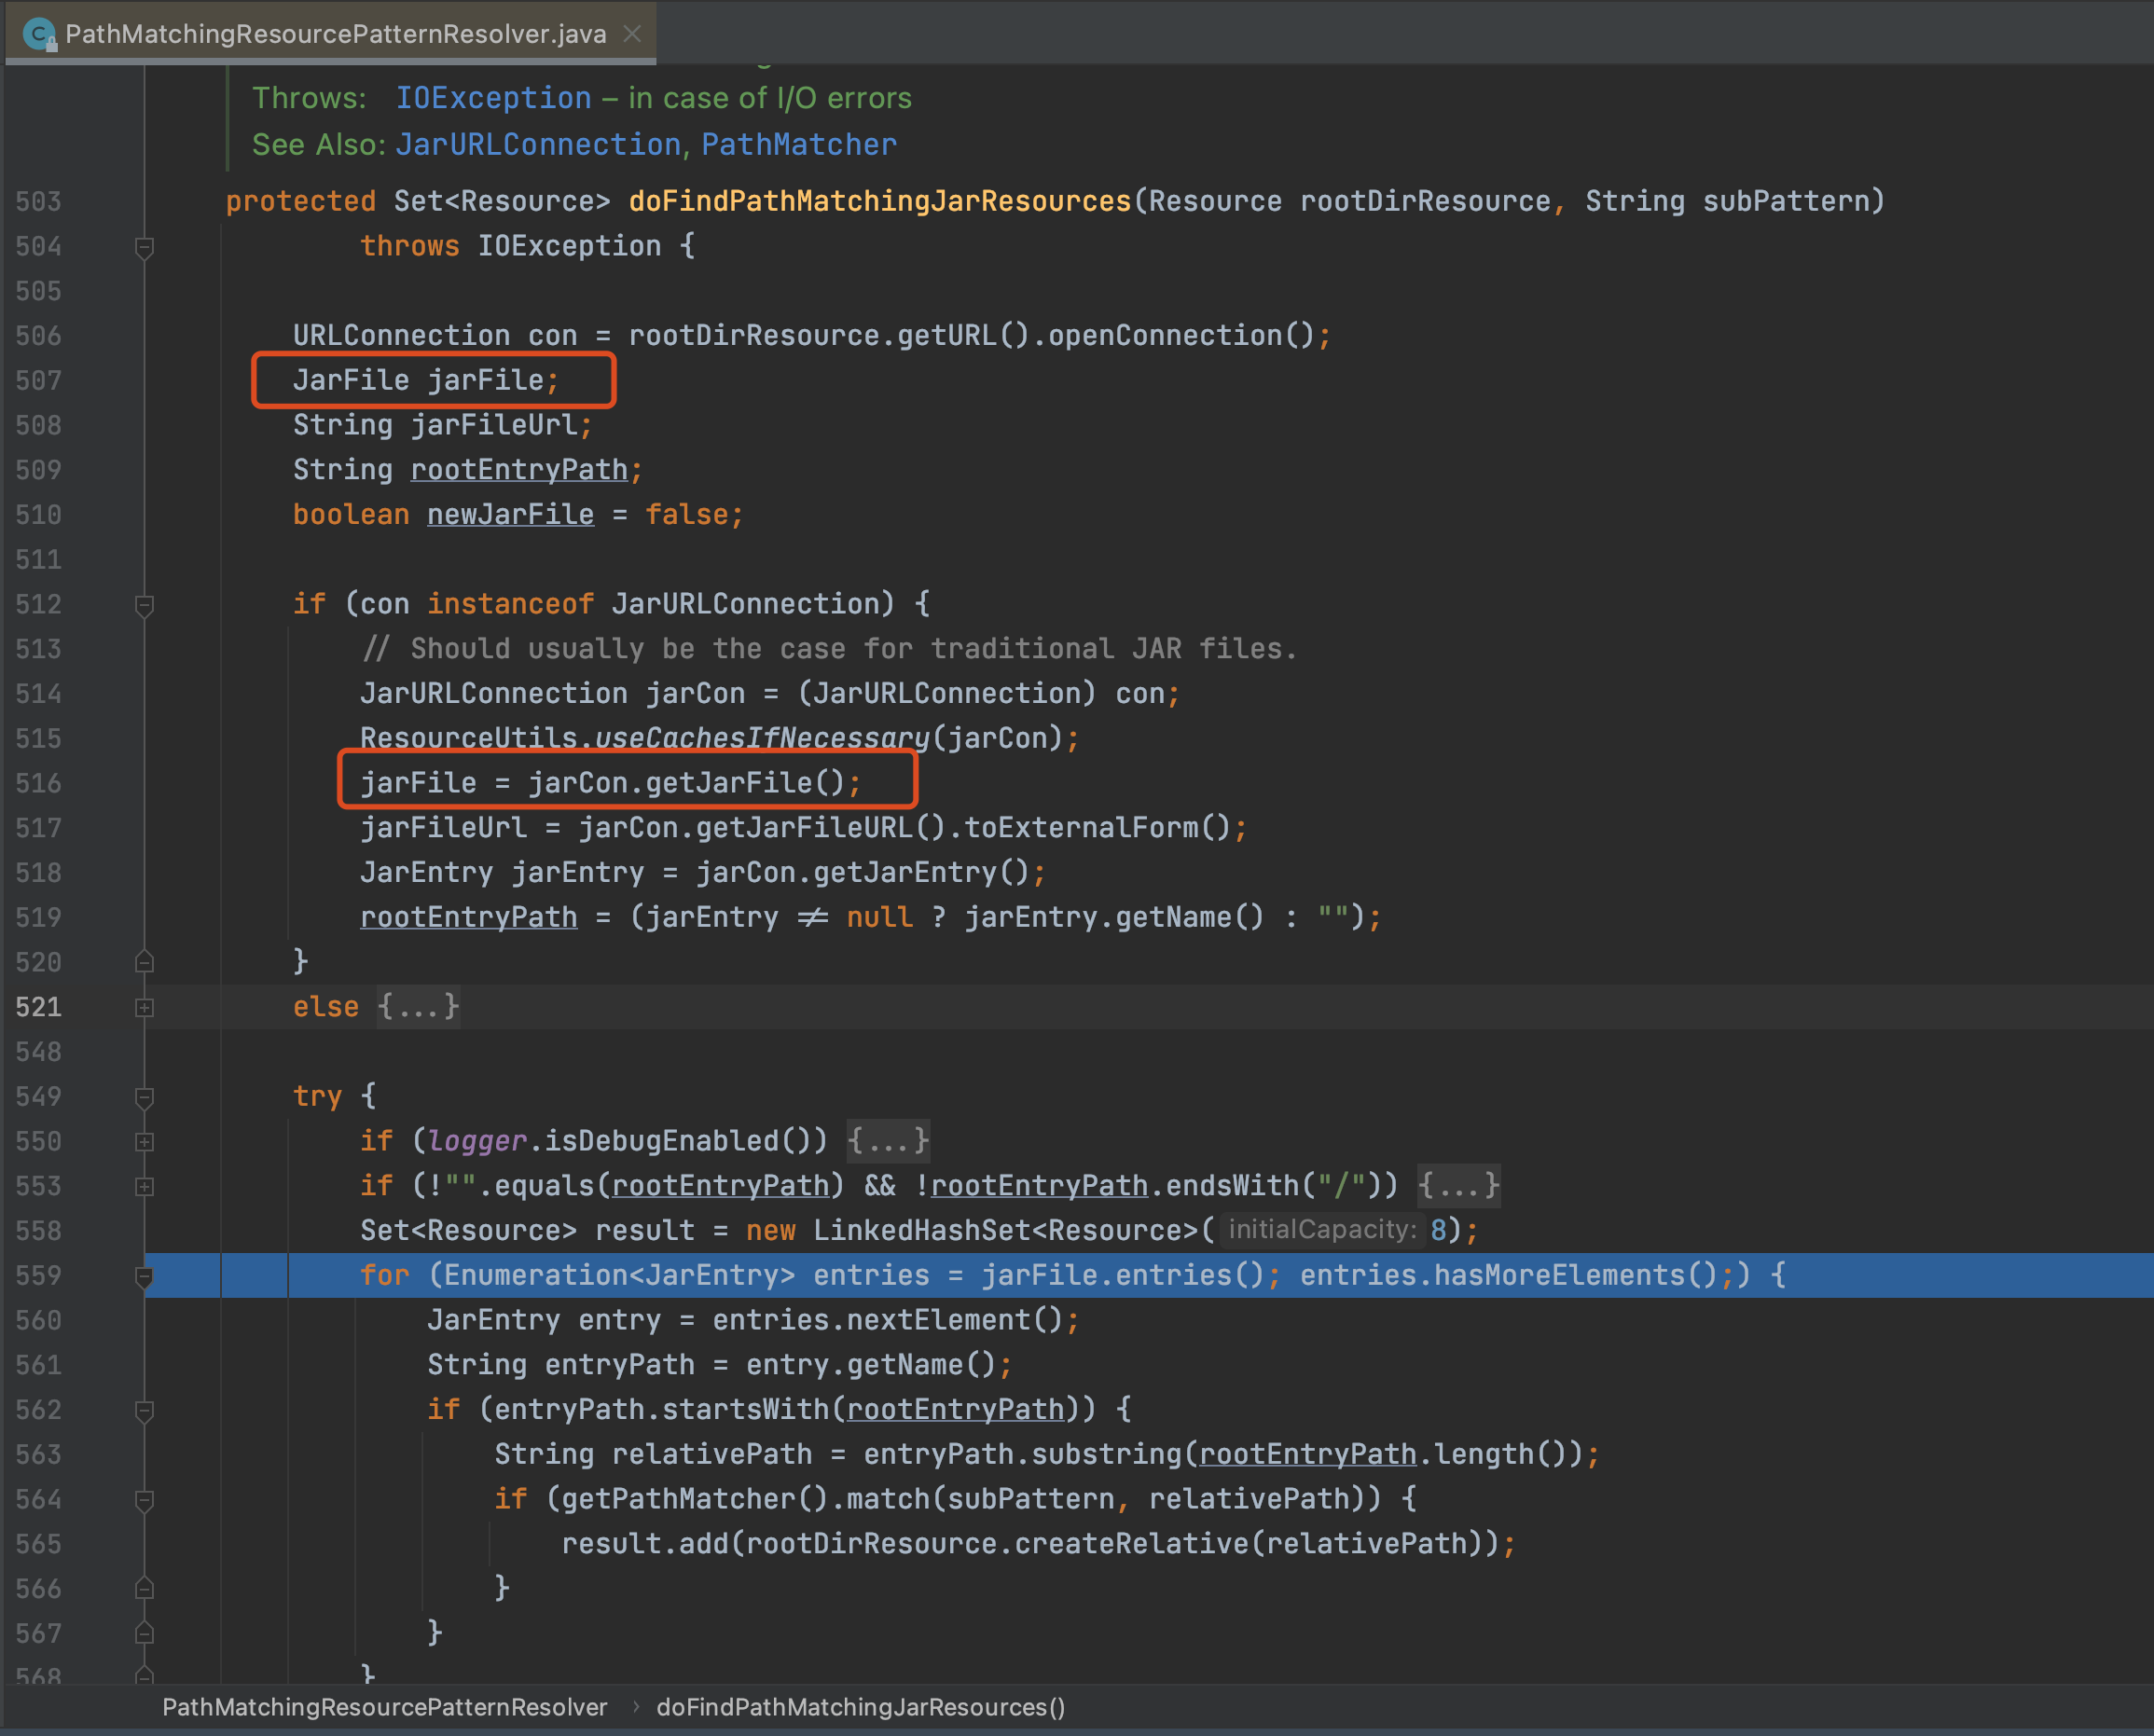Click the 'logger' field on line 550
This screenshot has width=2154, height=1736.
coord(477,1140)
